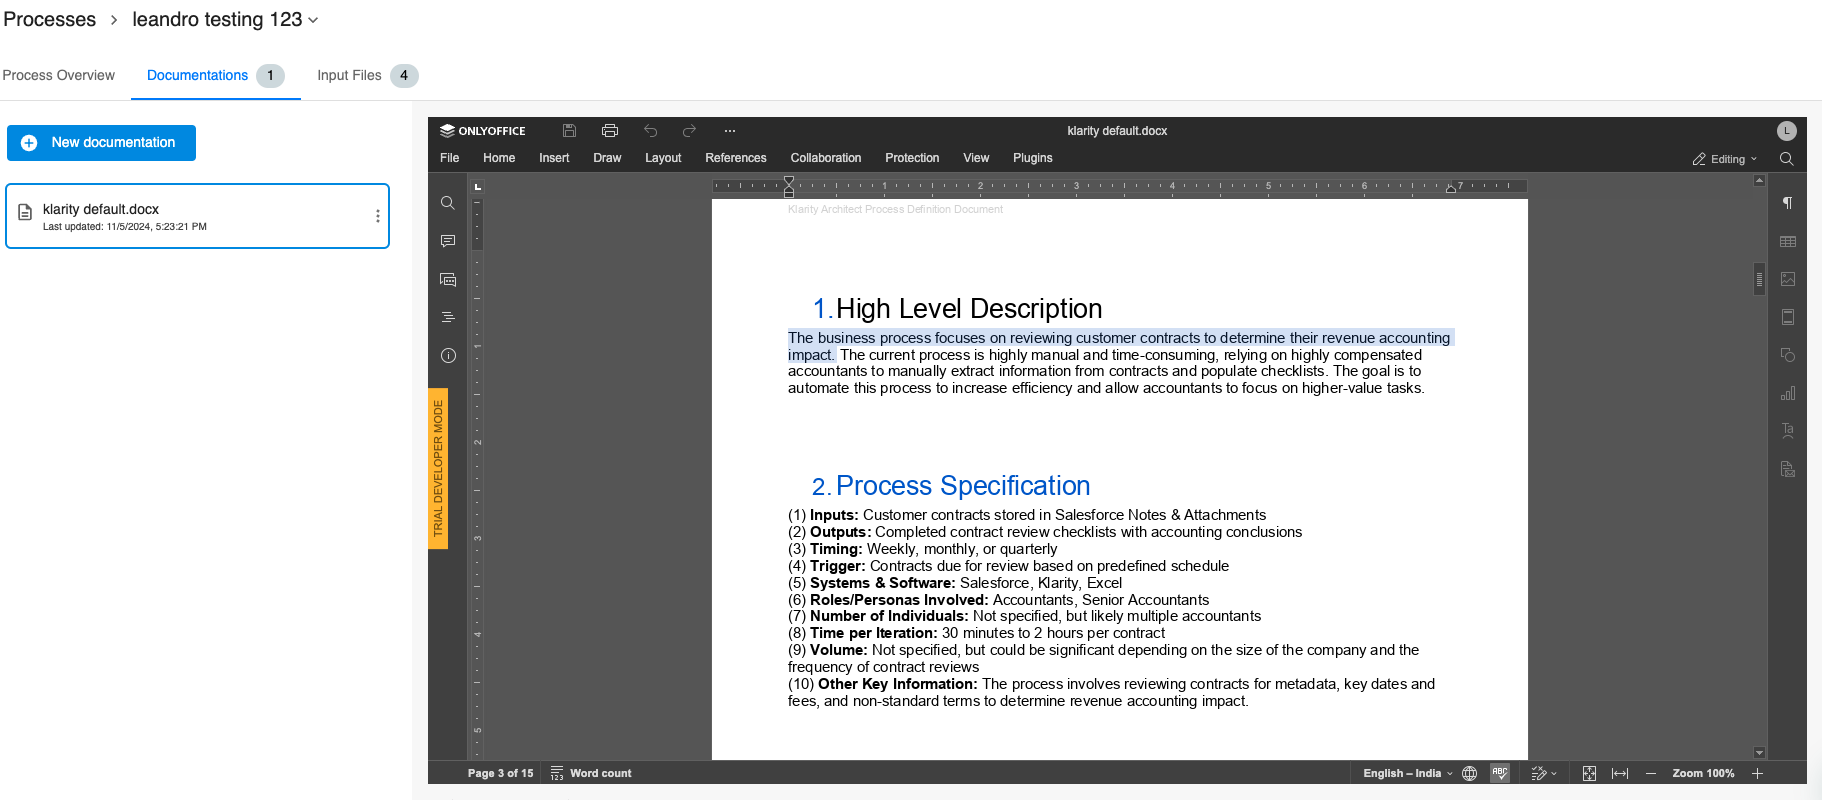Viewport: 1822px width, 800px height.
Task: Go to the Process Overview tab
Action: (59, 75)
